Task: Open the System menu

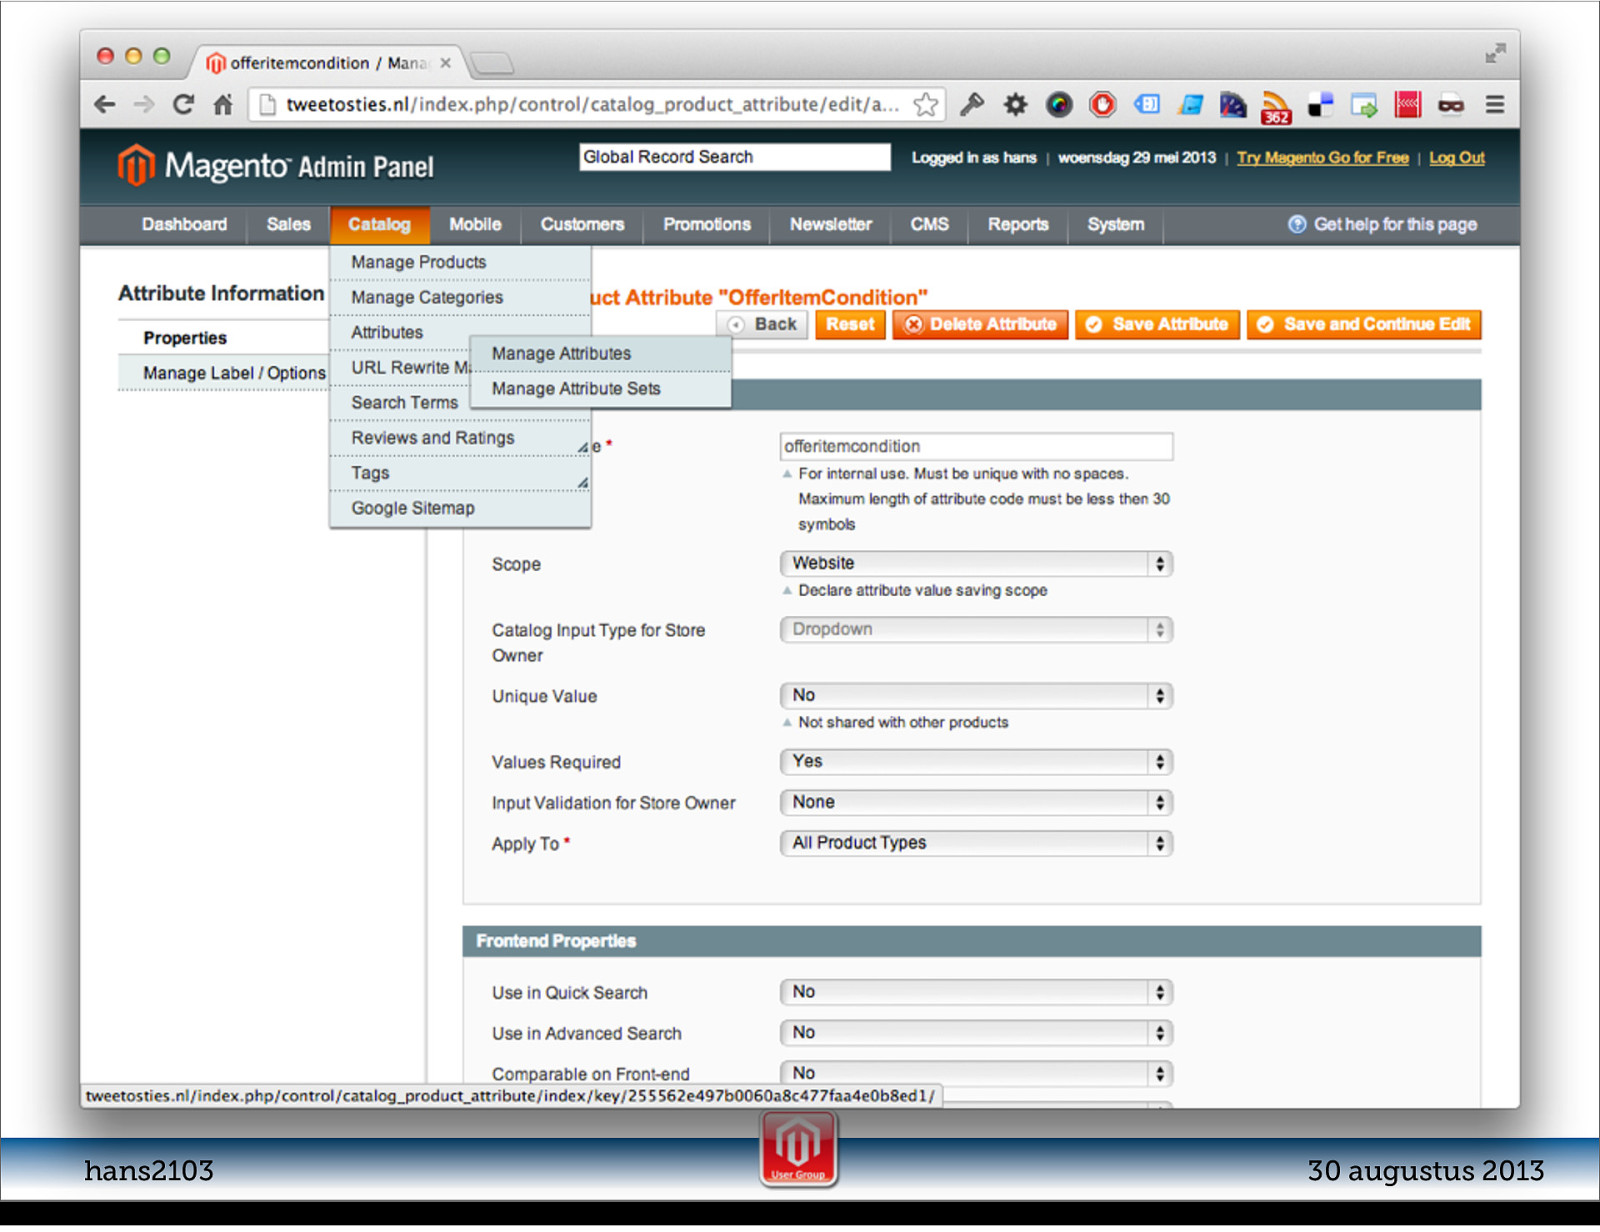Action: click(x=1116, y=224)
